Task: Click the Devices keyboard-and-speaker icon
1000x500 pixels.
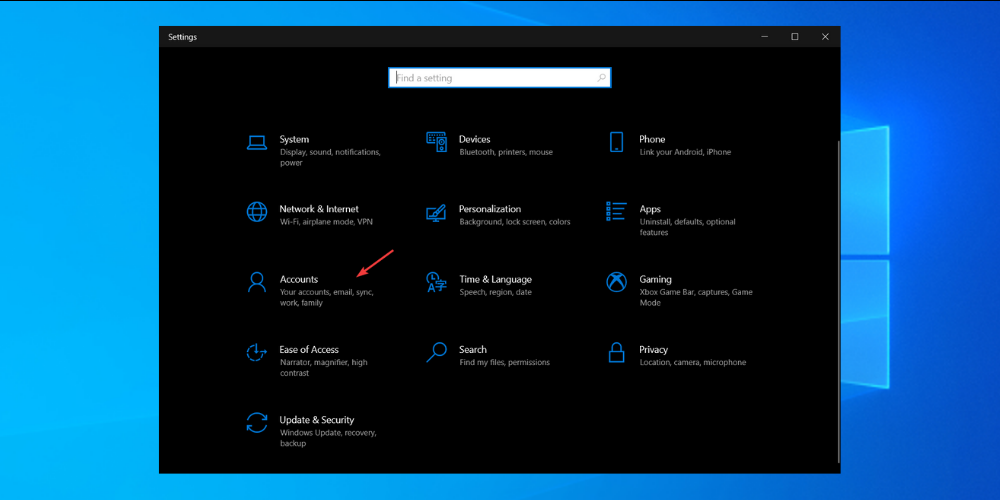Action: (x=437, y=142)
